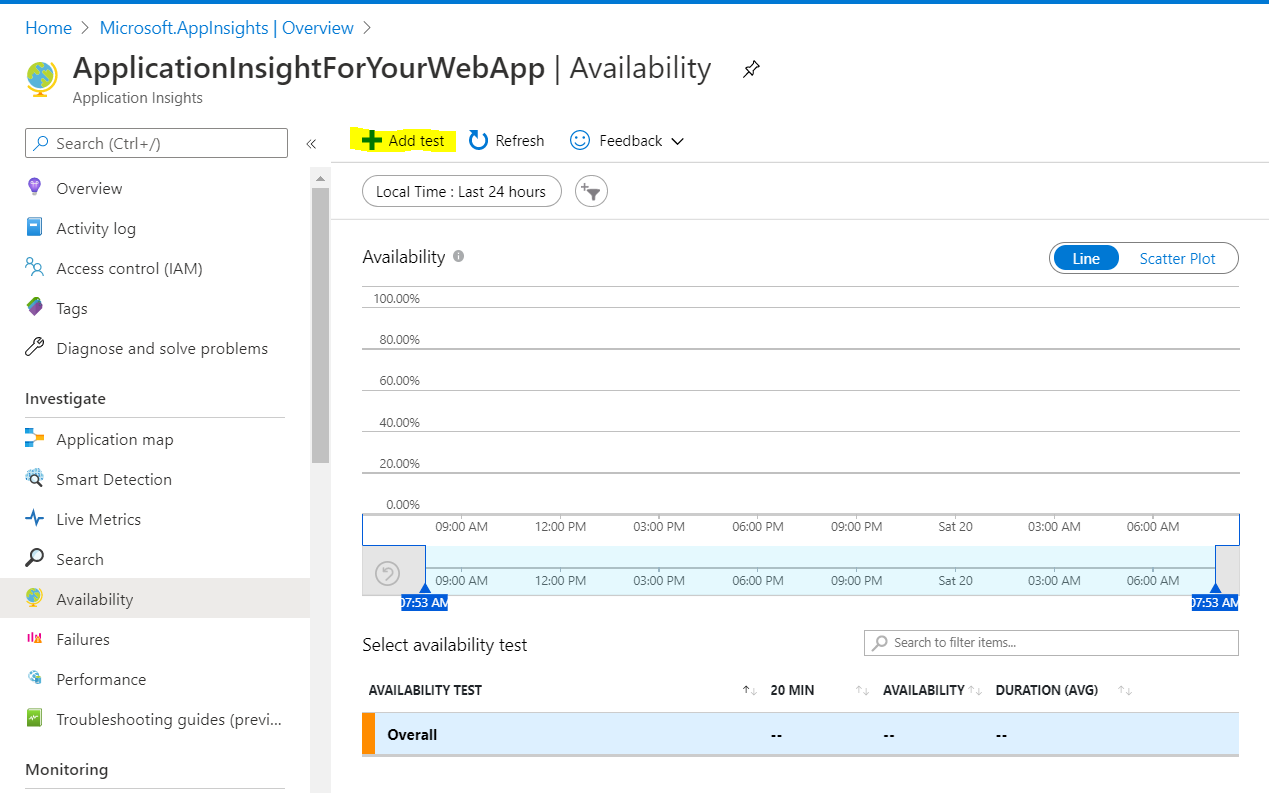Viewport: 1269px width, 793px height.
Task: Click the reset zoom undo icon
Action: pos(388,573)
